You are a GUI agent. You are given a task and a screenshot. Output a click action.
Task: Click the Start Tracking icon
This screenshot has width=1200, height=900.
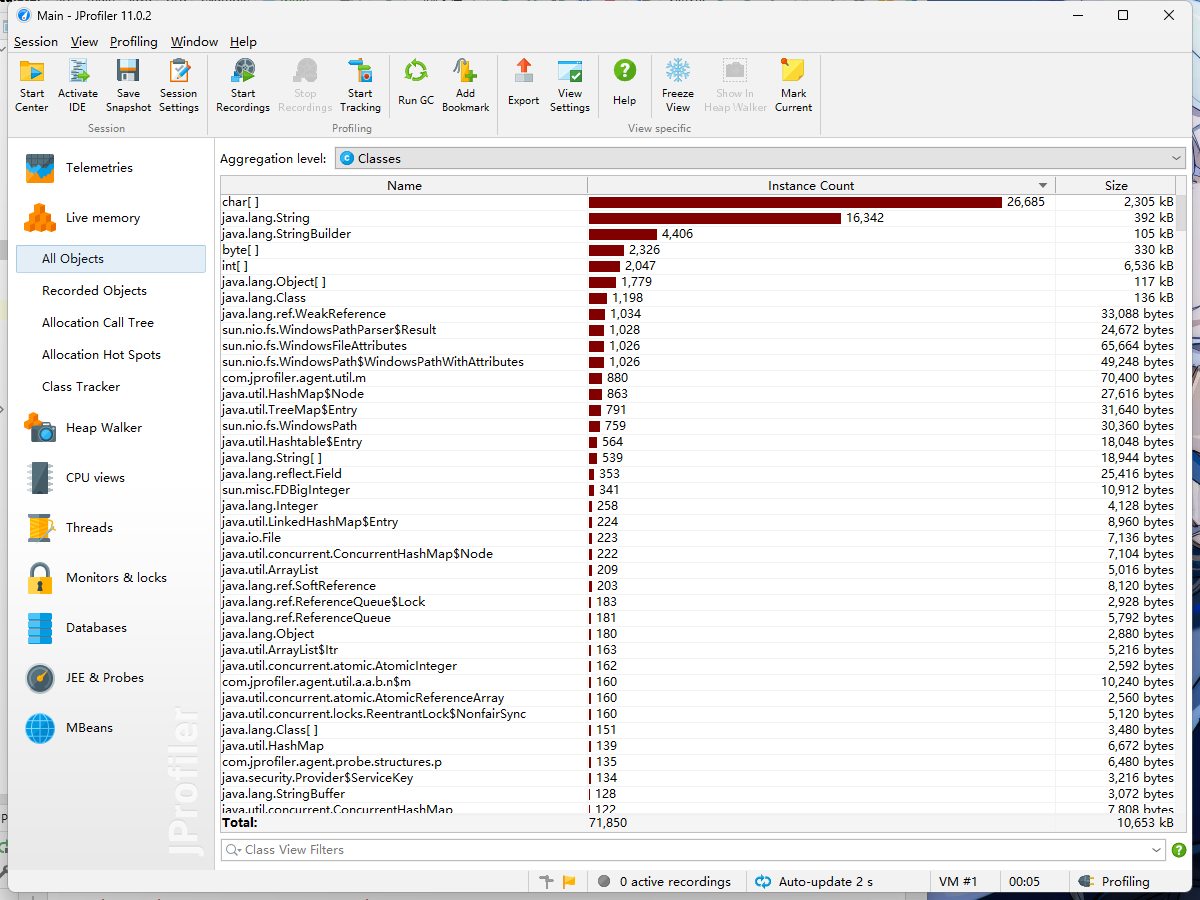(x=360, y=85)
